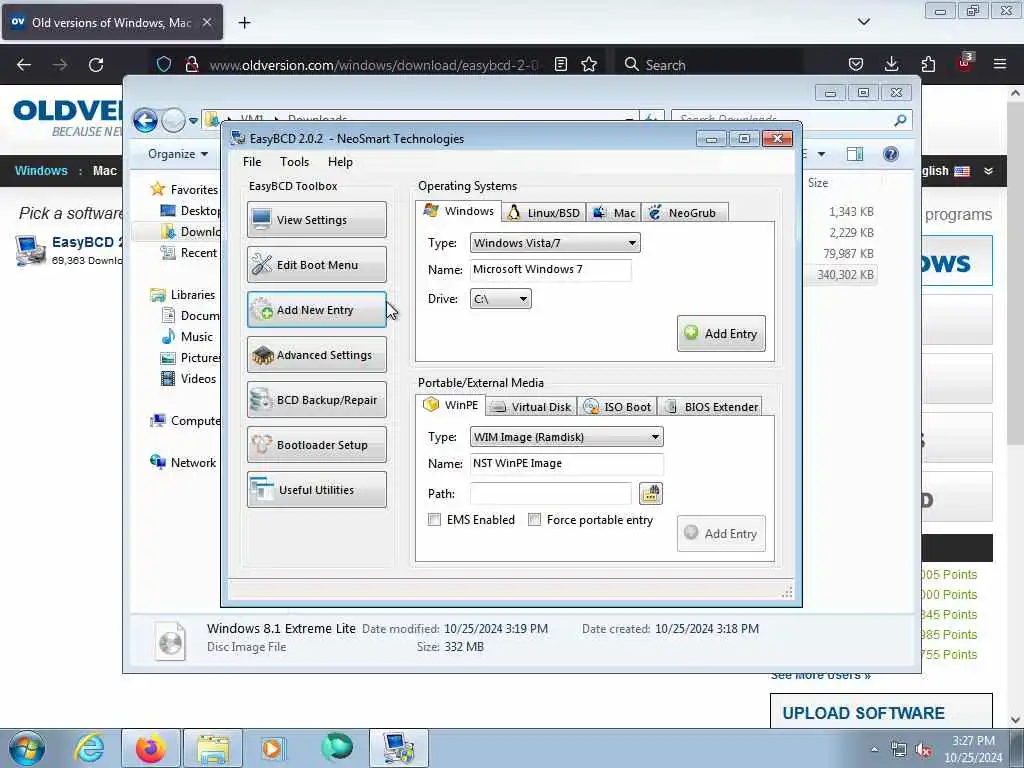This screenshot has height=768, width=1024.
Task: Edit the Microsoft Windows 7 name field
Action: pyautogui.click(x=551, y=270)
